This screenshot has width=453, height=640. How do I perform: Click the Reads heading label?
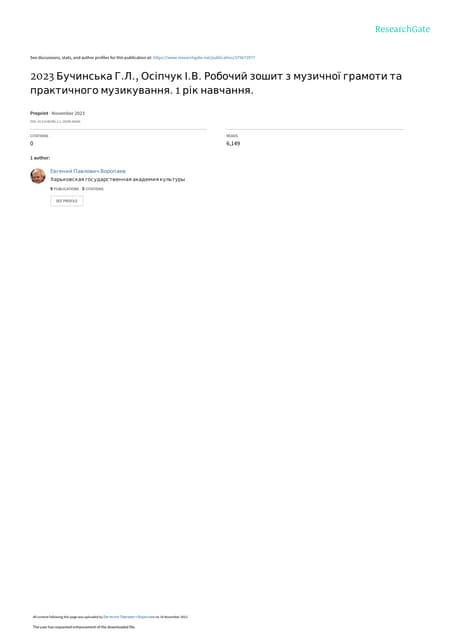232,136
